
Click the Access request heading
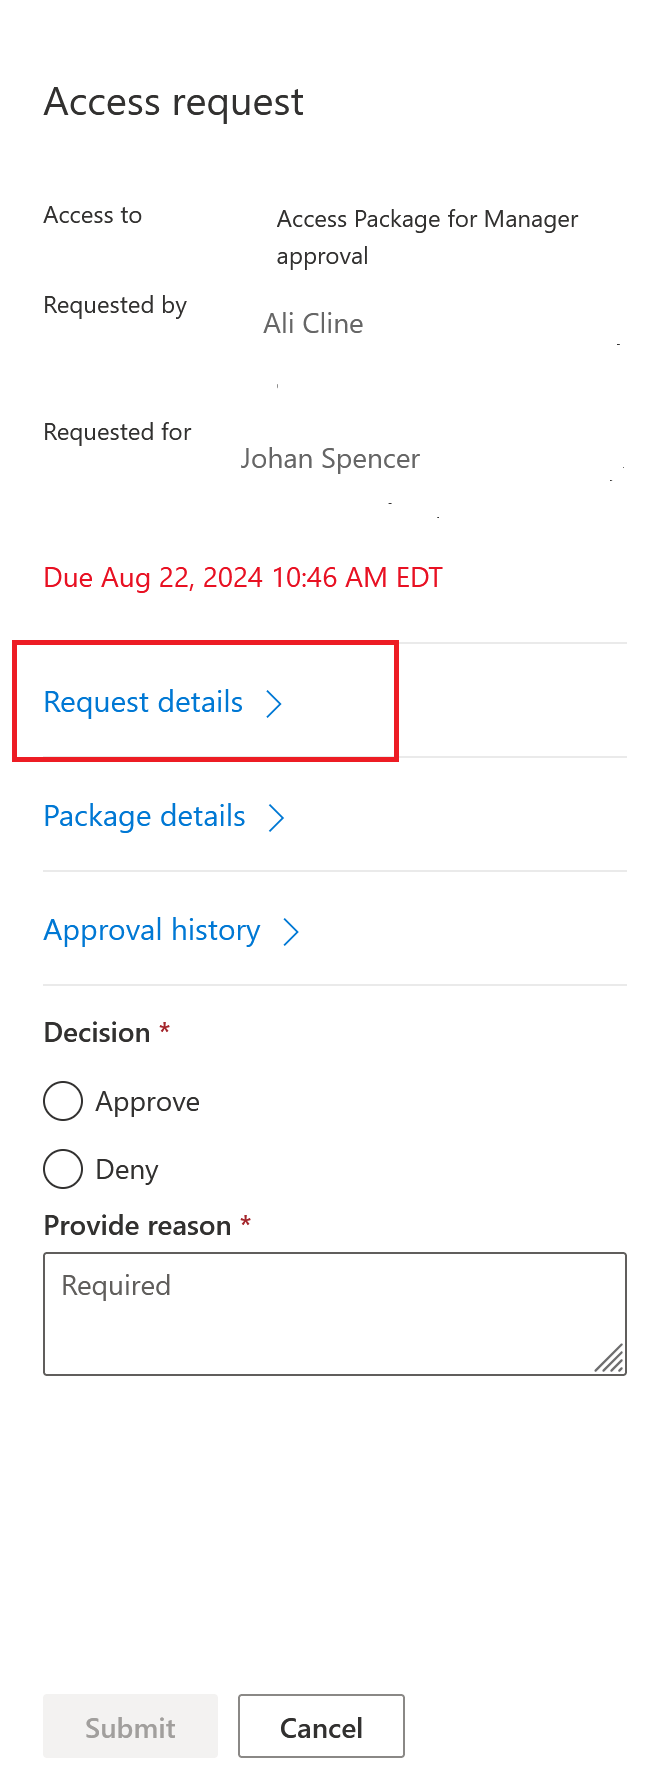click(x=174, y=102)
